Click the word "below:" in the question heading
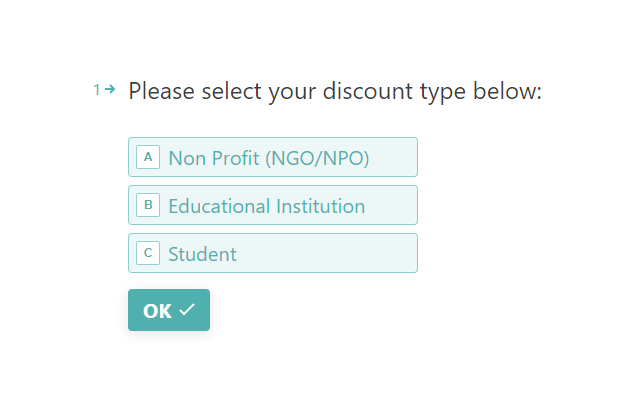Viewport: 644px width, 395px height. click(x=507, y=91)
